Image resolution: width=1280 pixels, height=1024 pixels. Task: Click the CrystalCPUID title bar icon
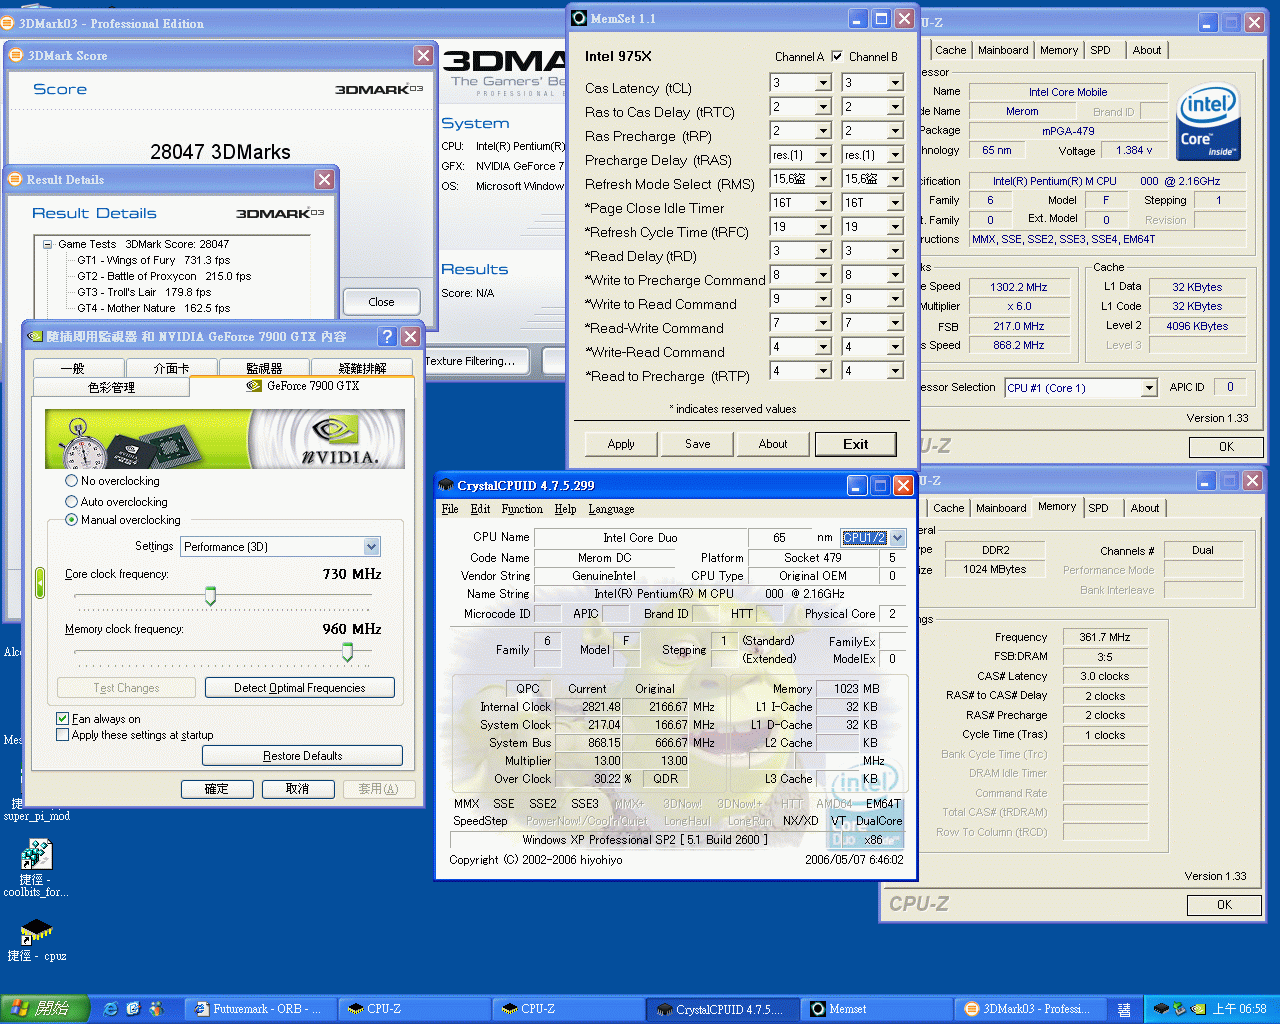point(446,485)
